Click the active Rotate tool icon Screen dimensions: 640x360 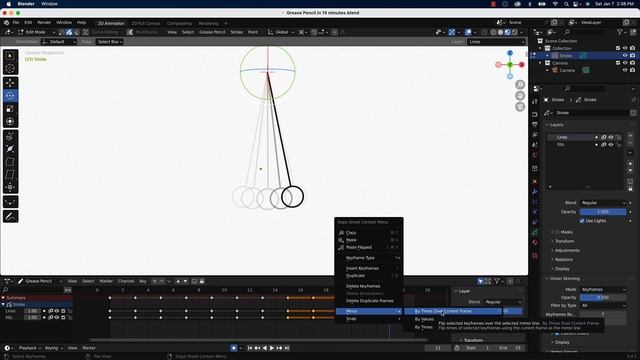(10, 96)
